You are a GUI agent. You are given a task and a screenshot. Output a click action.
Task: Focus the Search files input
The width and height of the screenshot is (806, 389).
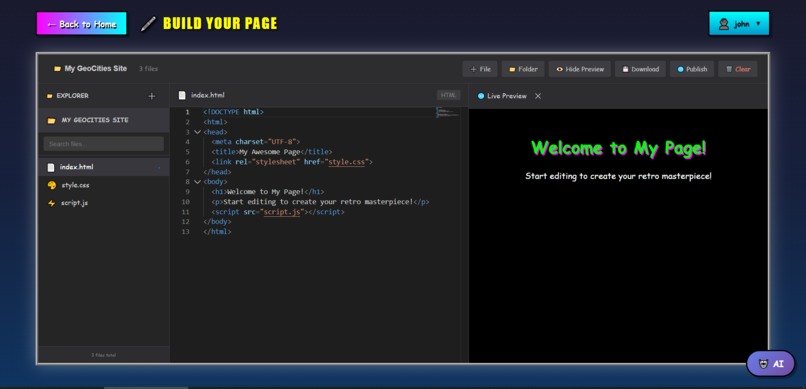(104, 144)
